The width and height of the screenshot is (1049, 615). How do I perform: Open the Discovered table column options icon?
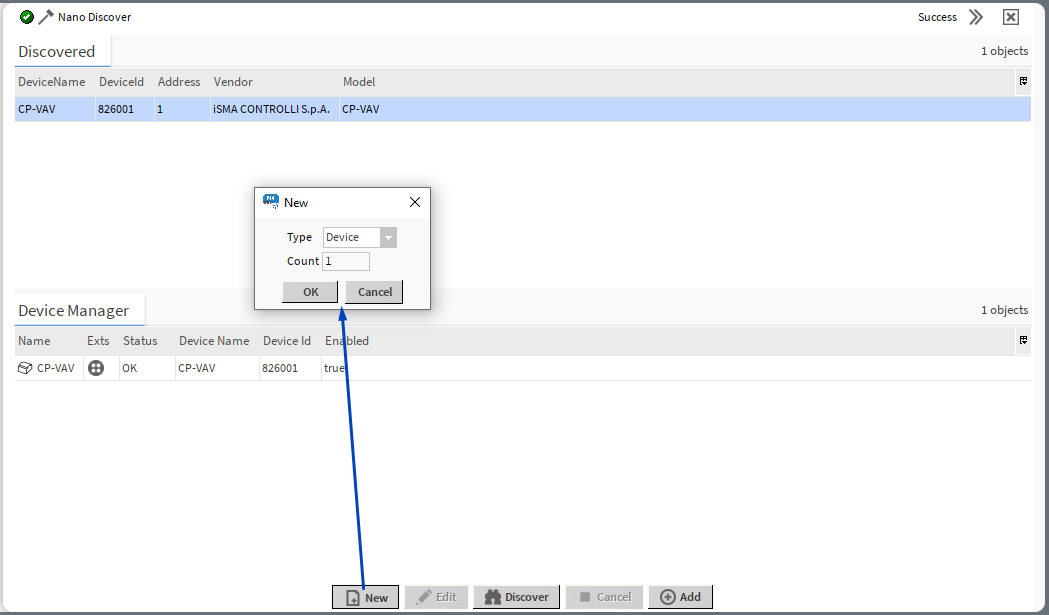click(x=1022, y=81)
